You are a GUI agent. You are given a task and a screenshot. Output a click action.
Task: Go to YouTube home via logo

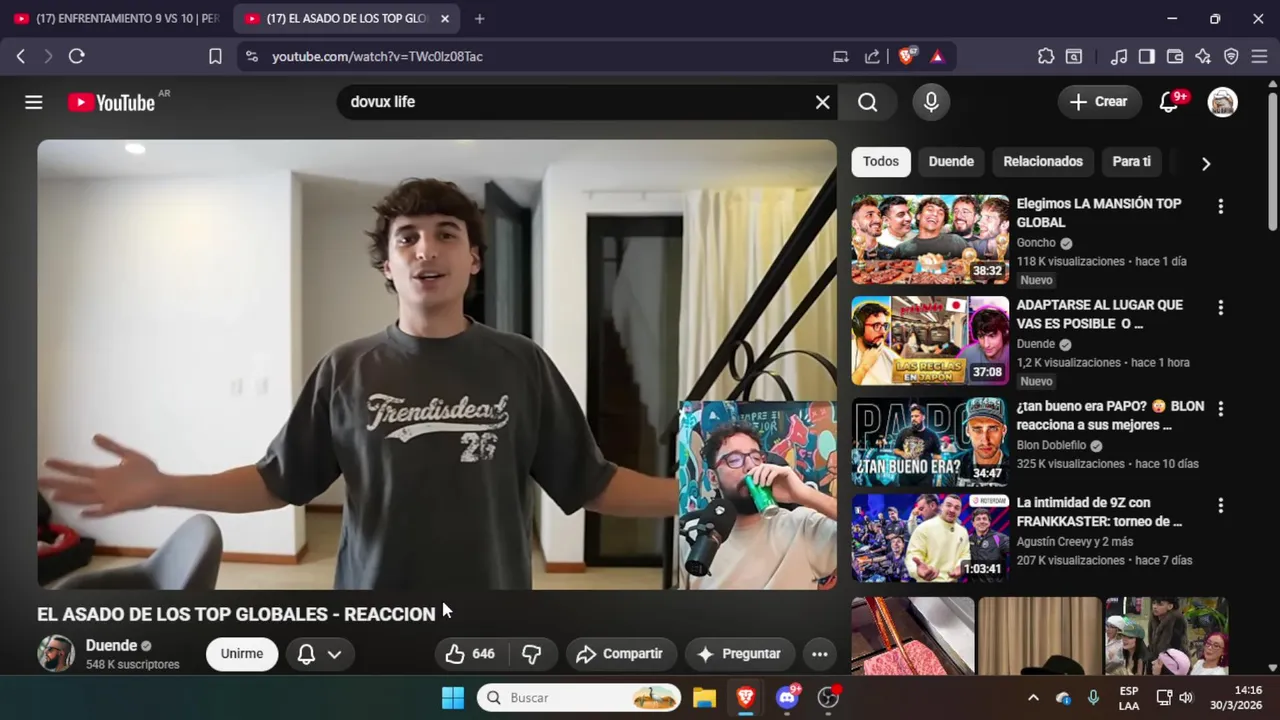(112, 102)
